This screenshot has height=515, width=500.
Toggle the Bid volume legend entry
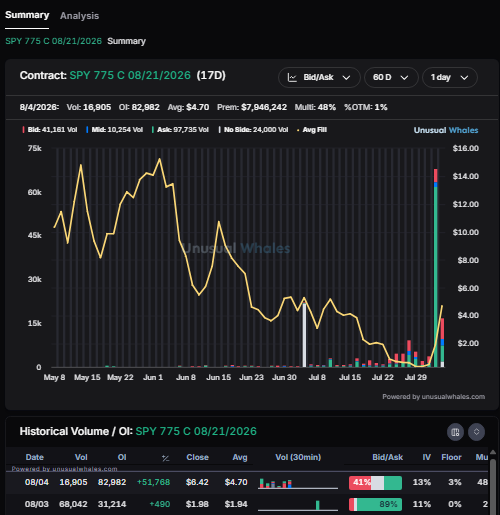click(50, 130)
